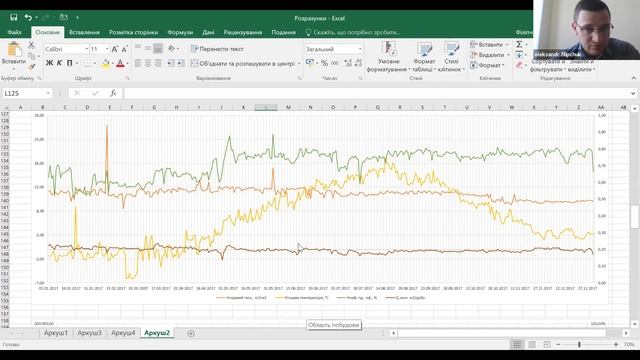Switch to the Дані ribbon tab

click(208, 32)
